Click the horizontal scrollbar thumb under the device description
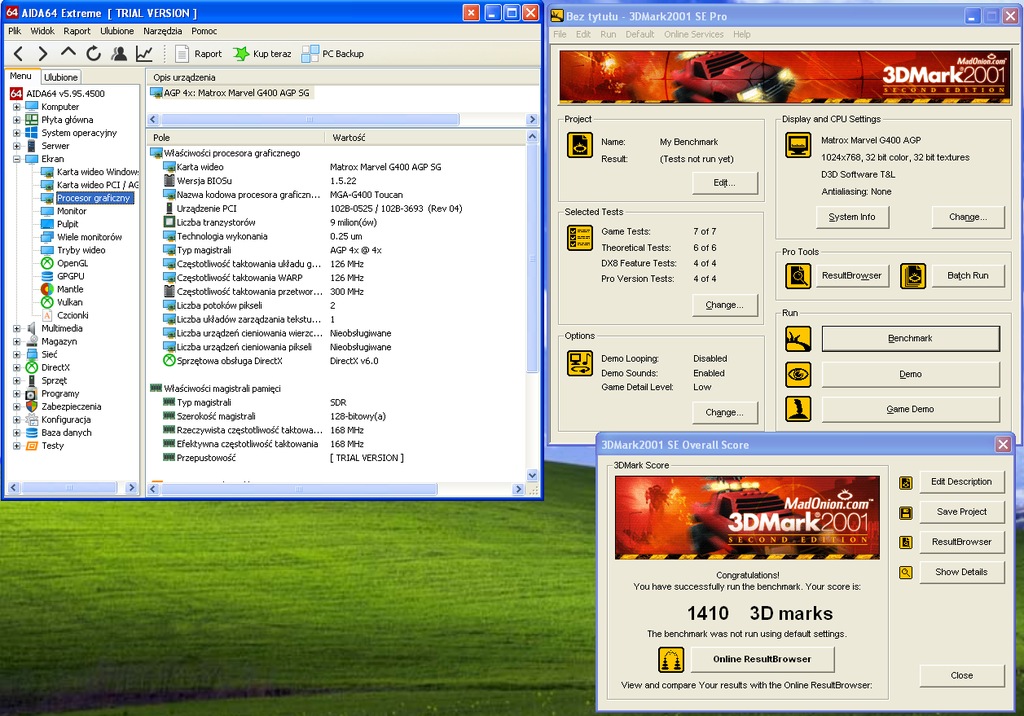This screenshot has height=716, width=1024. 310,120
